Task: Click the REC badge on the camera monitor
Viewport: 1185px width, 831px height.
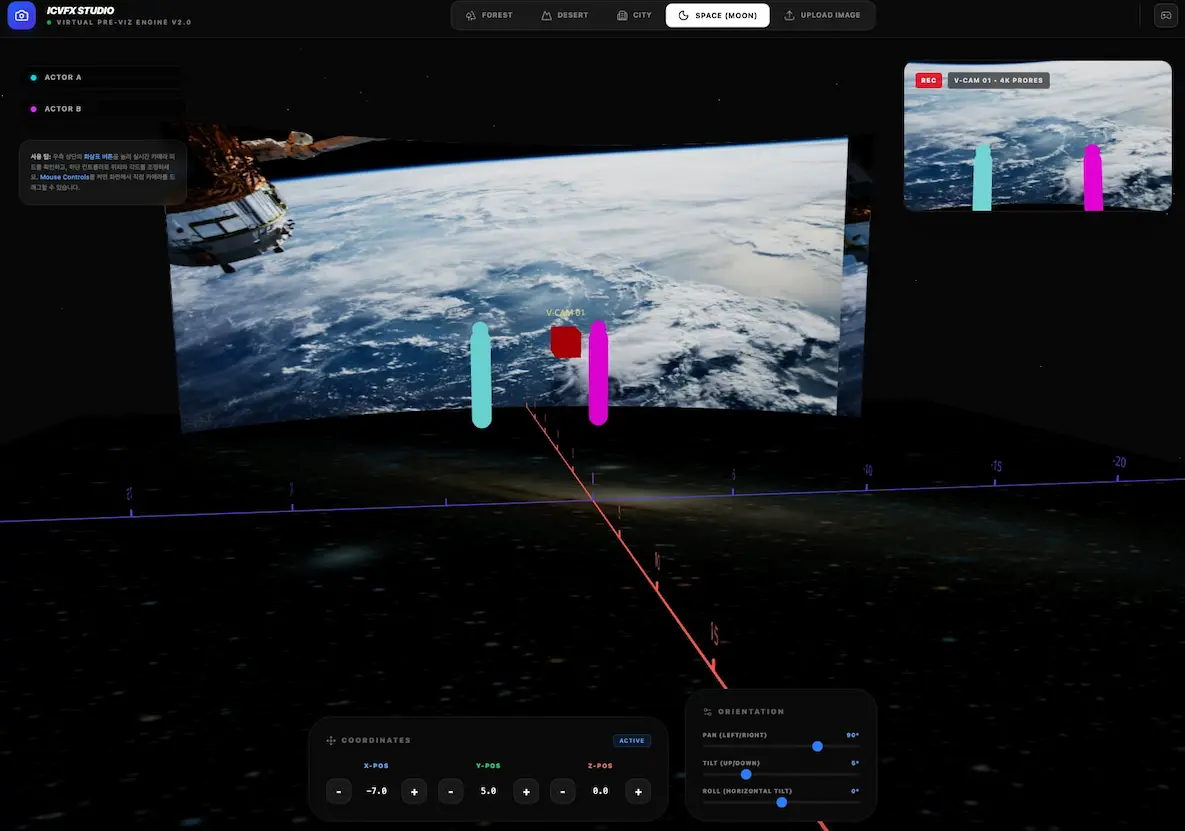Action: (x=928, y=80)
